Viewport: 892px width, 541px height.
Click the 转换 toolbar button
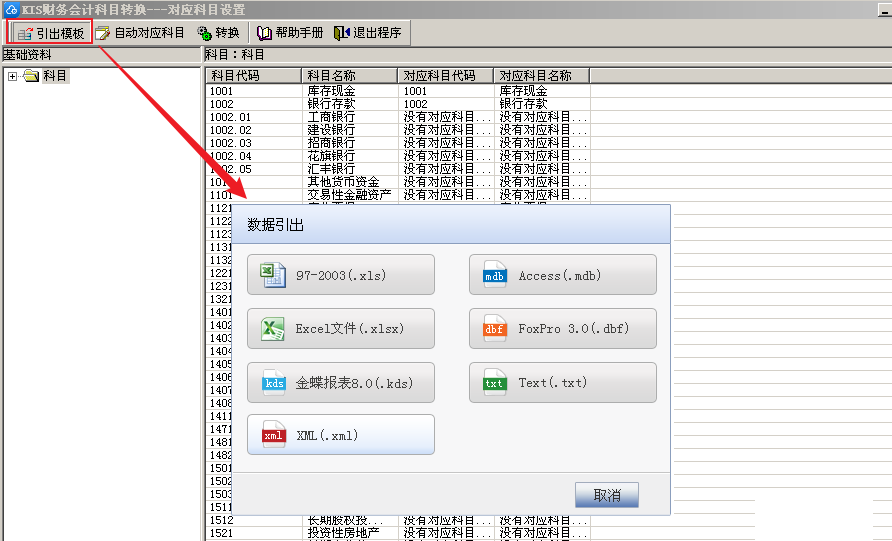tap(219, 33)
